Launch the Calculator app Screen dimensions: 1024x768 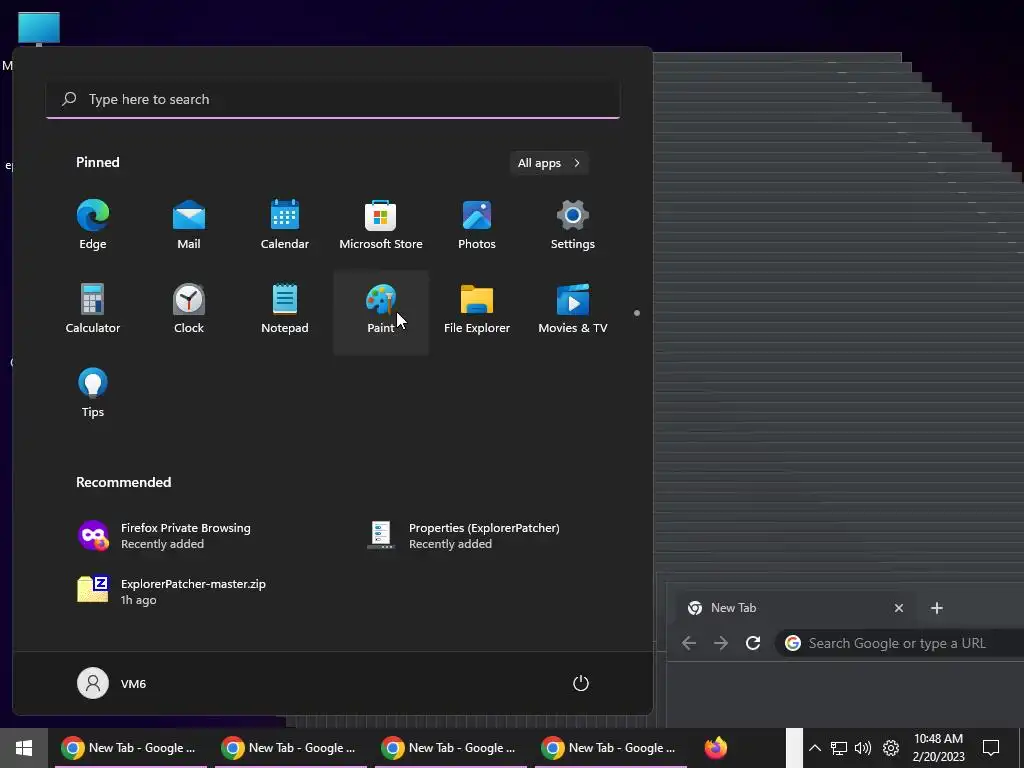(x=93, y=310)
